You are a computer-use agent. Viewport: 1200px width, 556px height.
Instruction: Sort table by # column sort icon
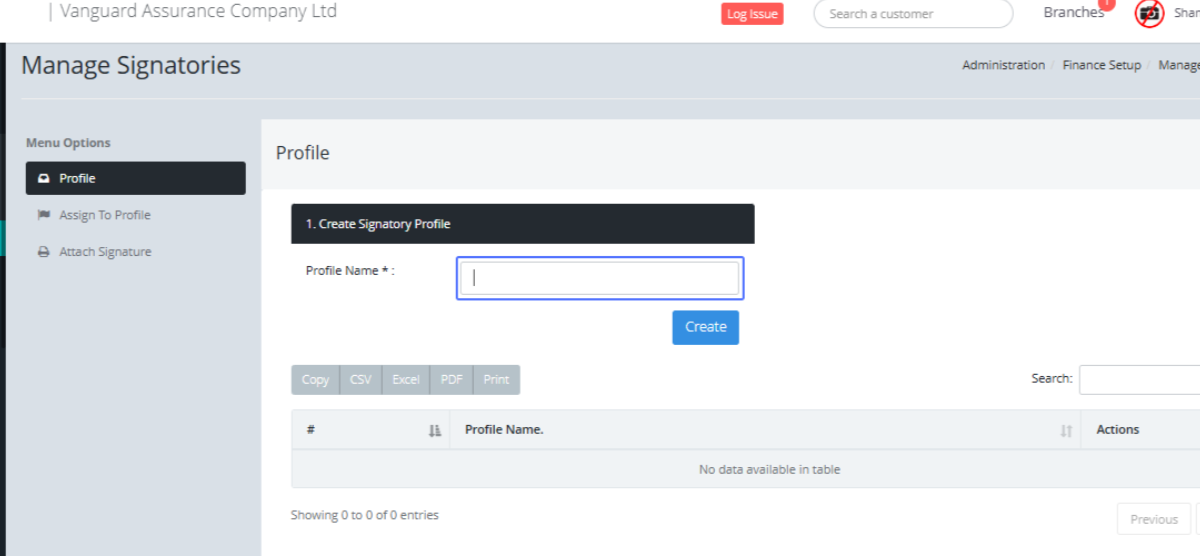click(434, 430)
